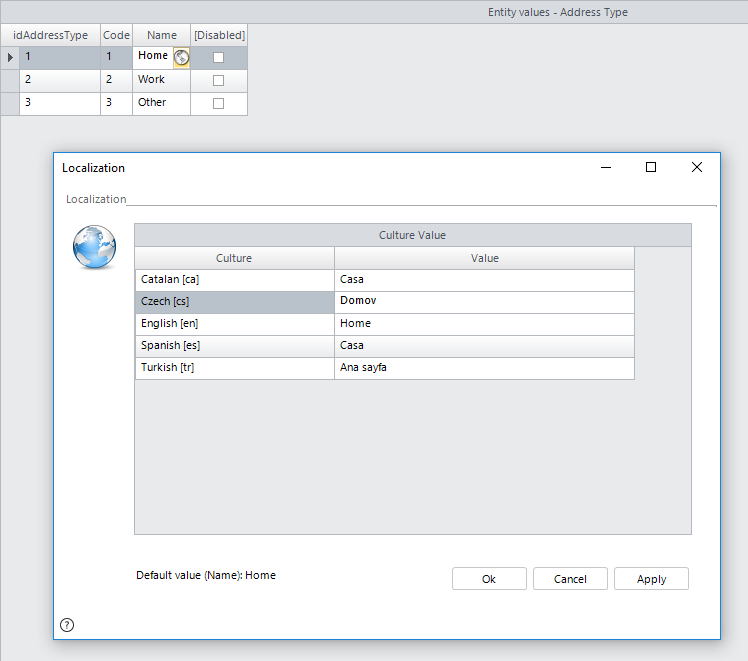Select the Catalan [ca] culture row

235,280
